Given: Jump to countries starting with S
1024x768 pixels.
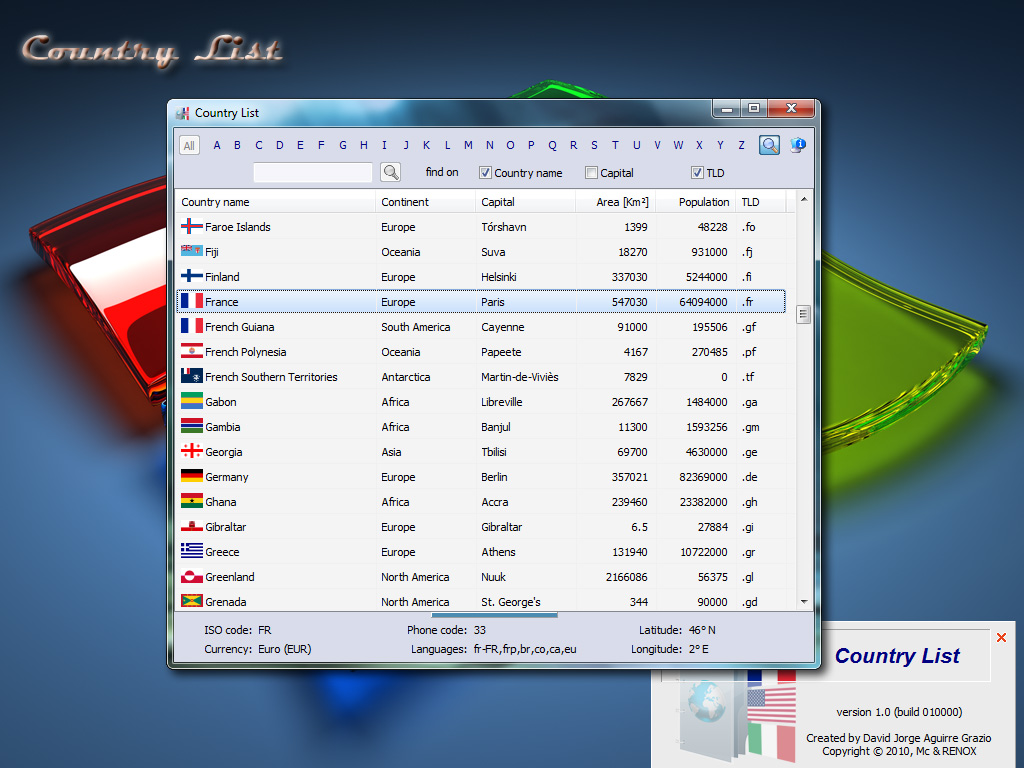Looking at the screenshot, I should (x=594, y=145).
